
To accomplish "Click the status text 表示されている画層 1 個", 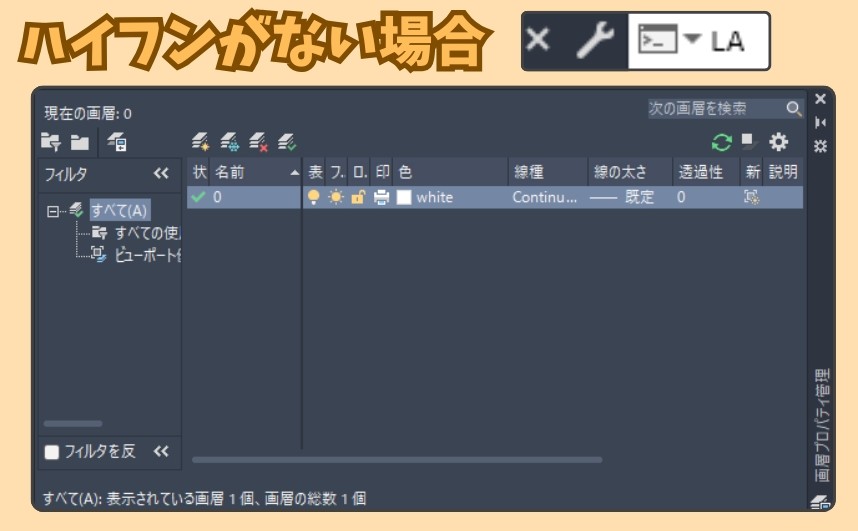I will 180,499.
